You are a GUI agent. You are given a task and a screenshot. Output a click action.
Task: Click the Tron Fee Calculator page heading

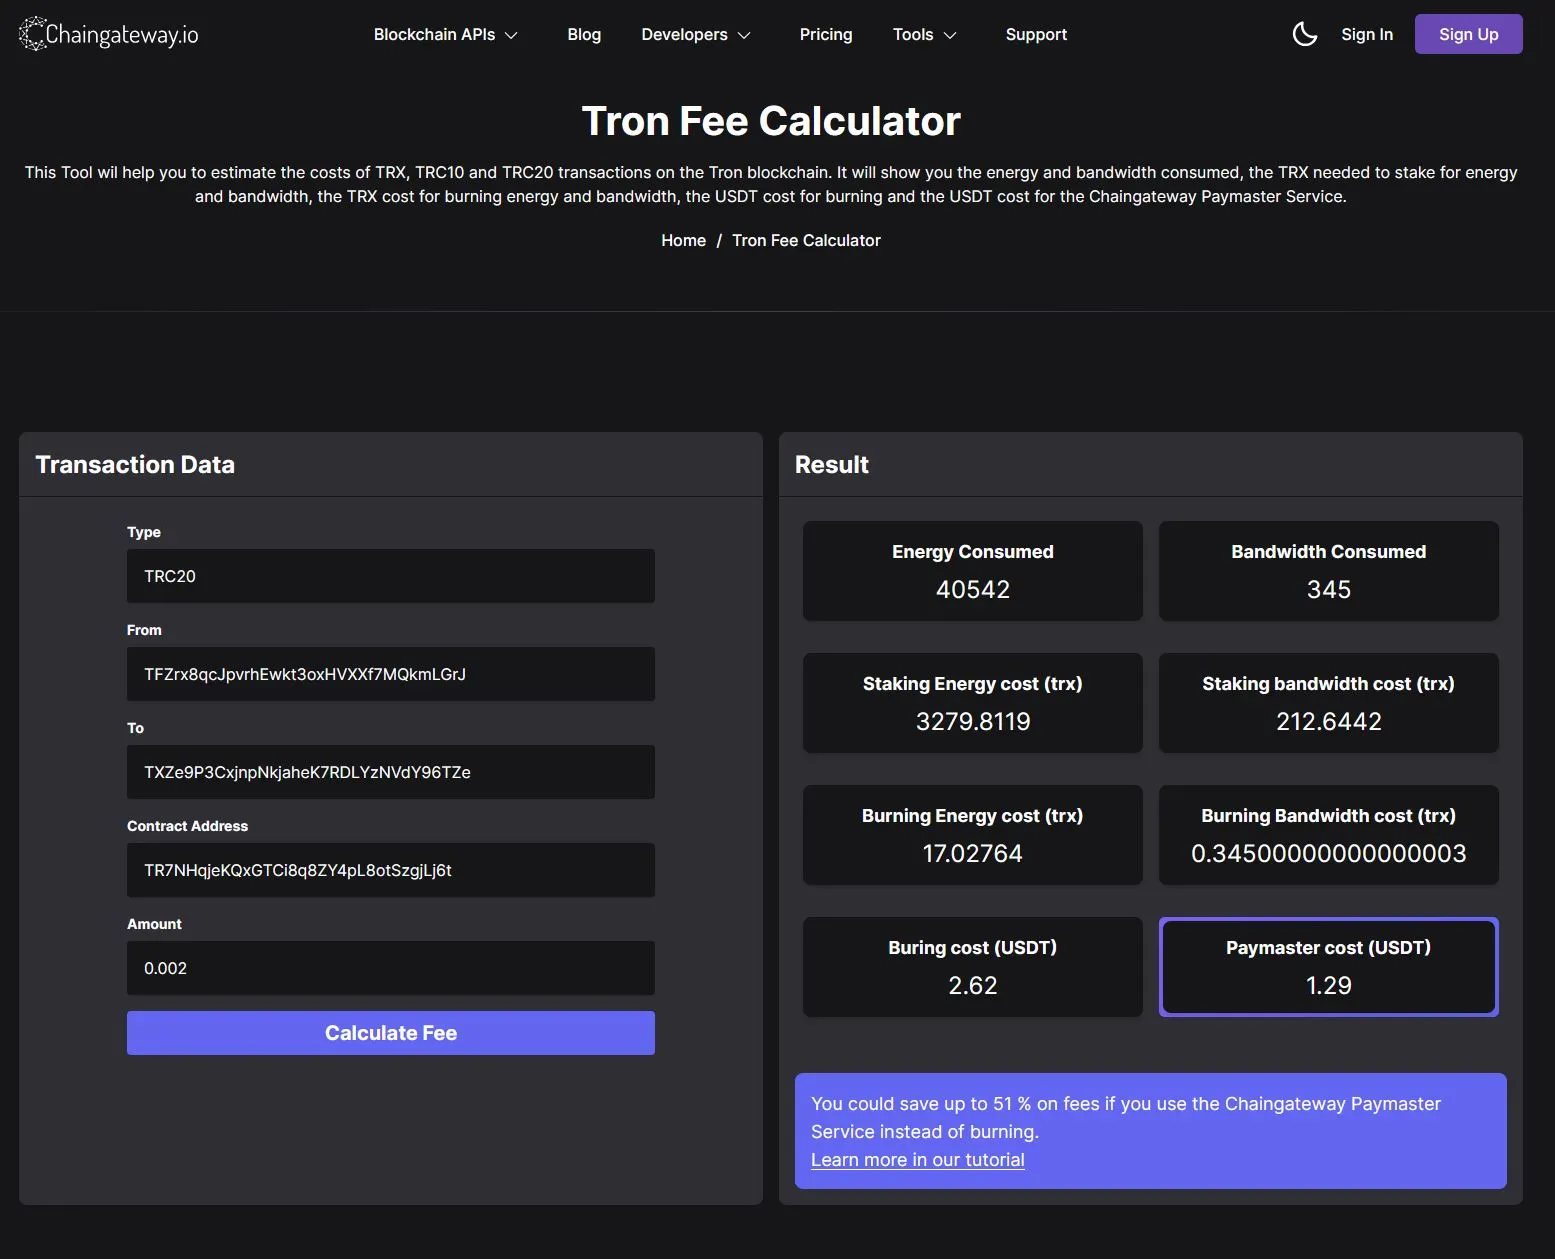pos(771,121)
